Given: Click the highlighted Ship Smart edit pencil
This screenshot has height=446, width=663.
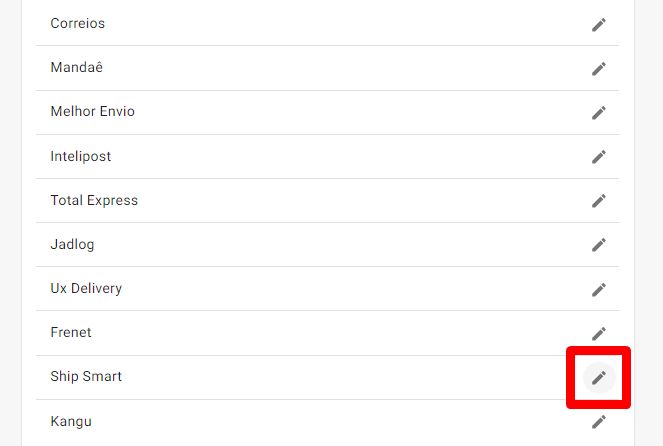Looking at the screenshot, I should 598,377.
